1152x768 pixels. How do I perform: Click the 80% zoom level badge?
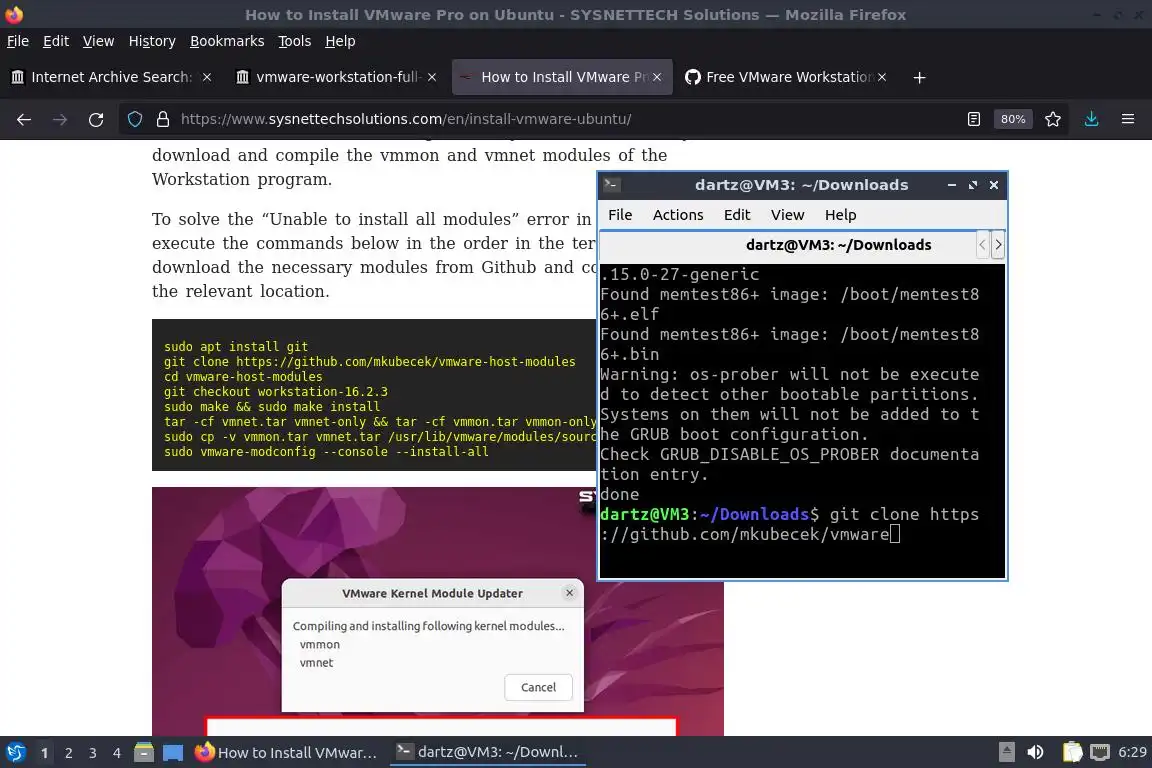[x=1013, y=119]
